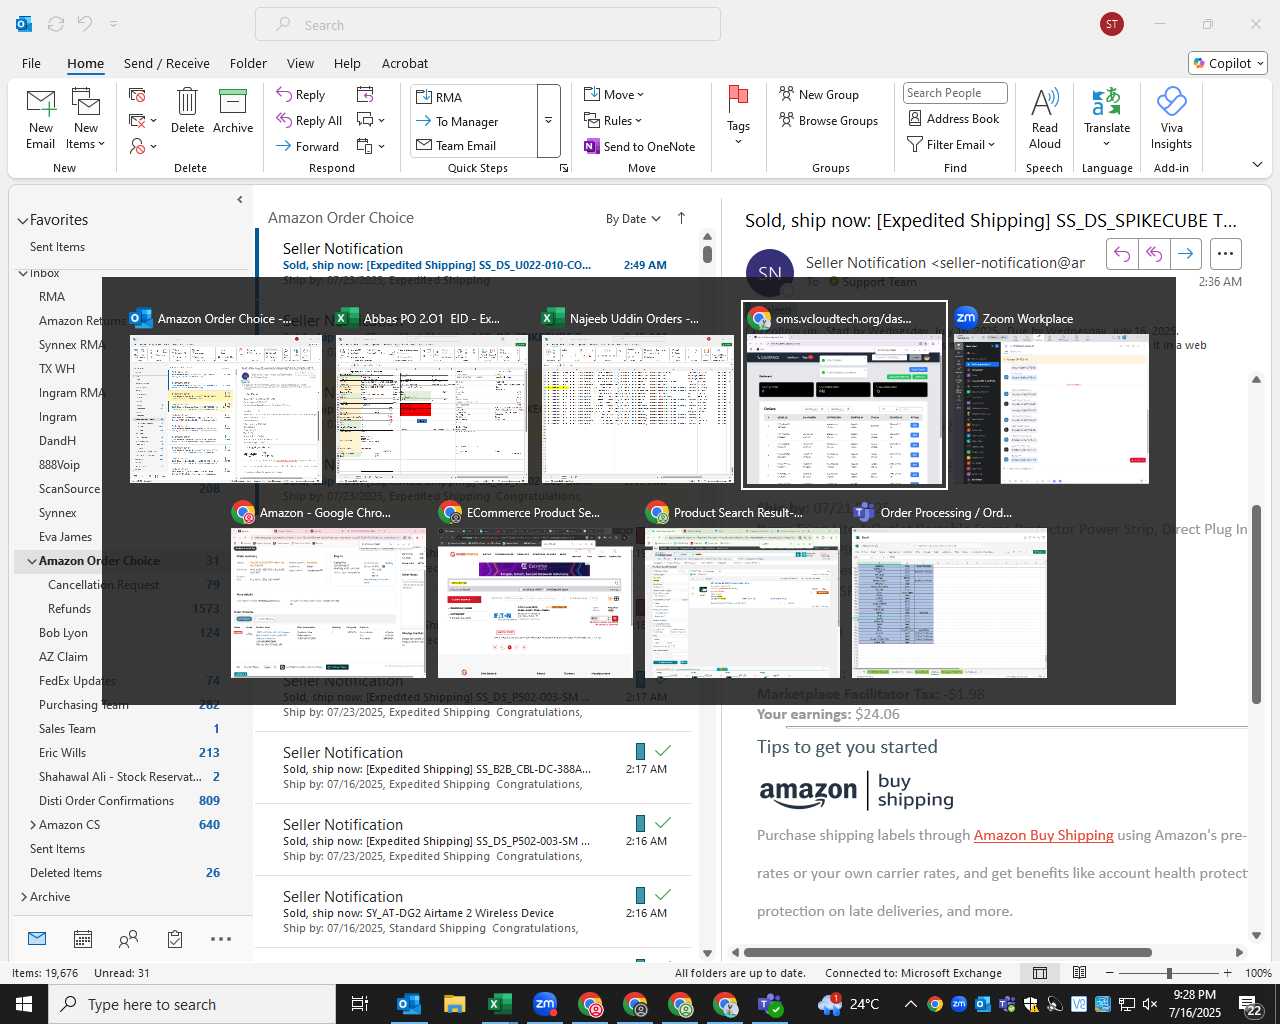Open the Filter Email dropdown
Image resolution: width=1280 pixels, height=1024 pixels.
[951, 144]
